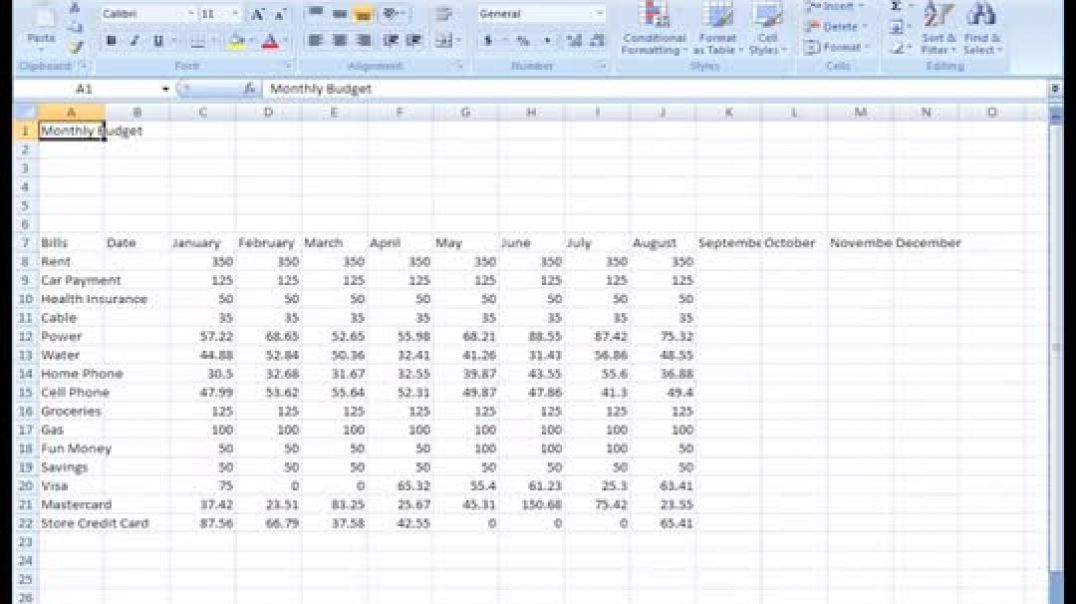Open Conditional Formatting menu

(654, 29)
